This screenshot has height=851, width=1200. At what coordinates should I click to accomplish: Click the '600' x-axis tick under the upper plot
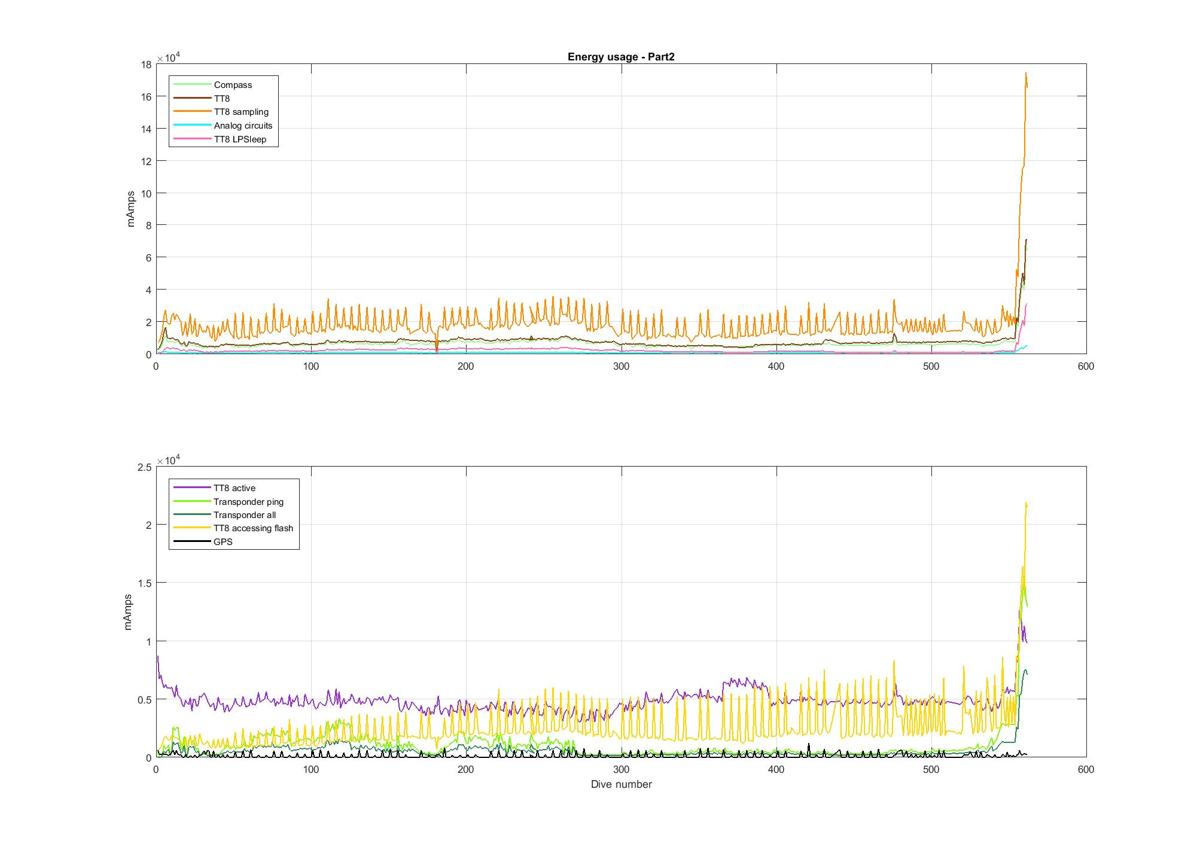tap(1086, 367)
